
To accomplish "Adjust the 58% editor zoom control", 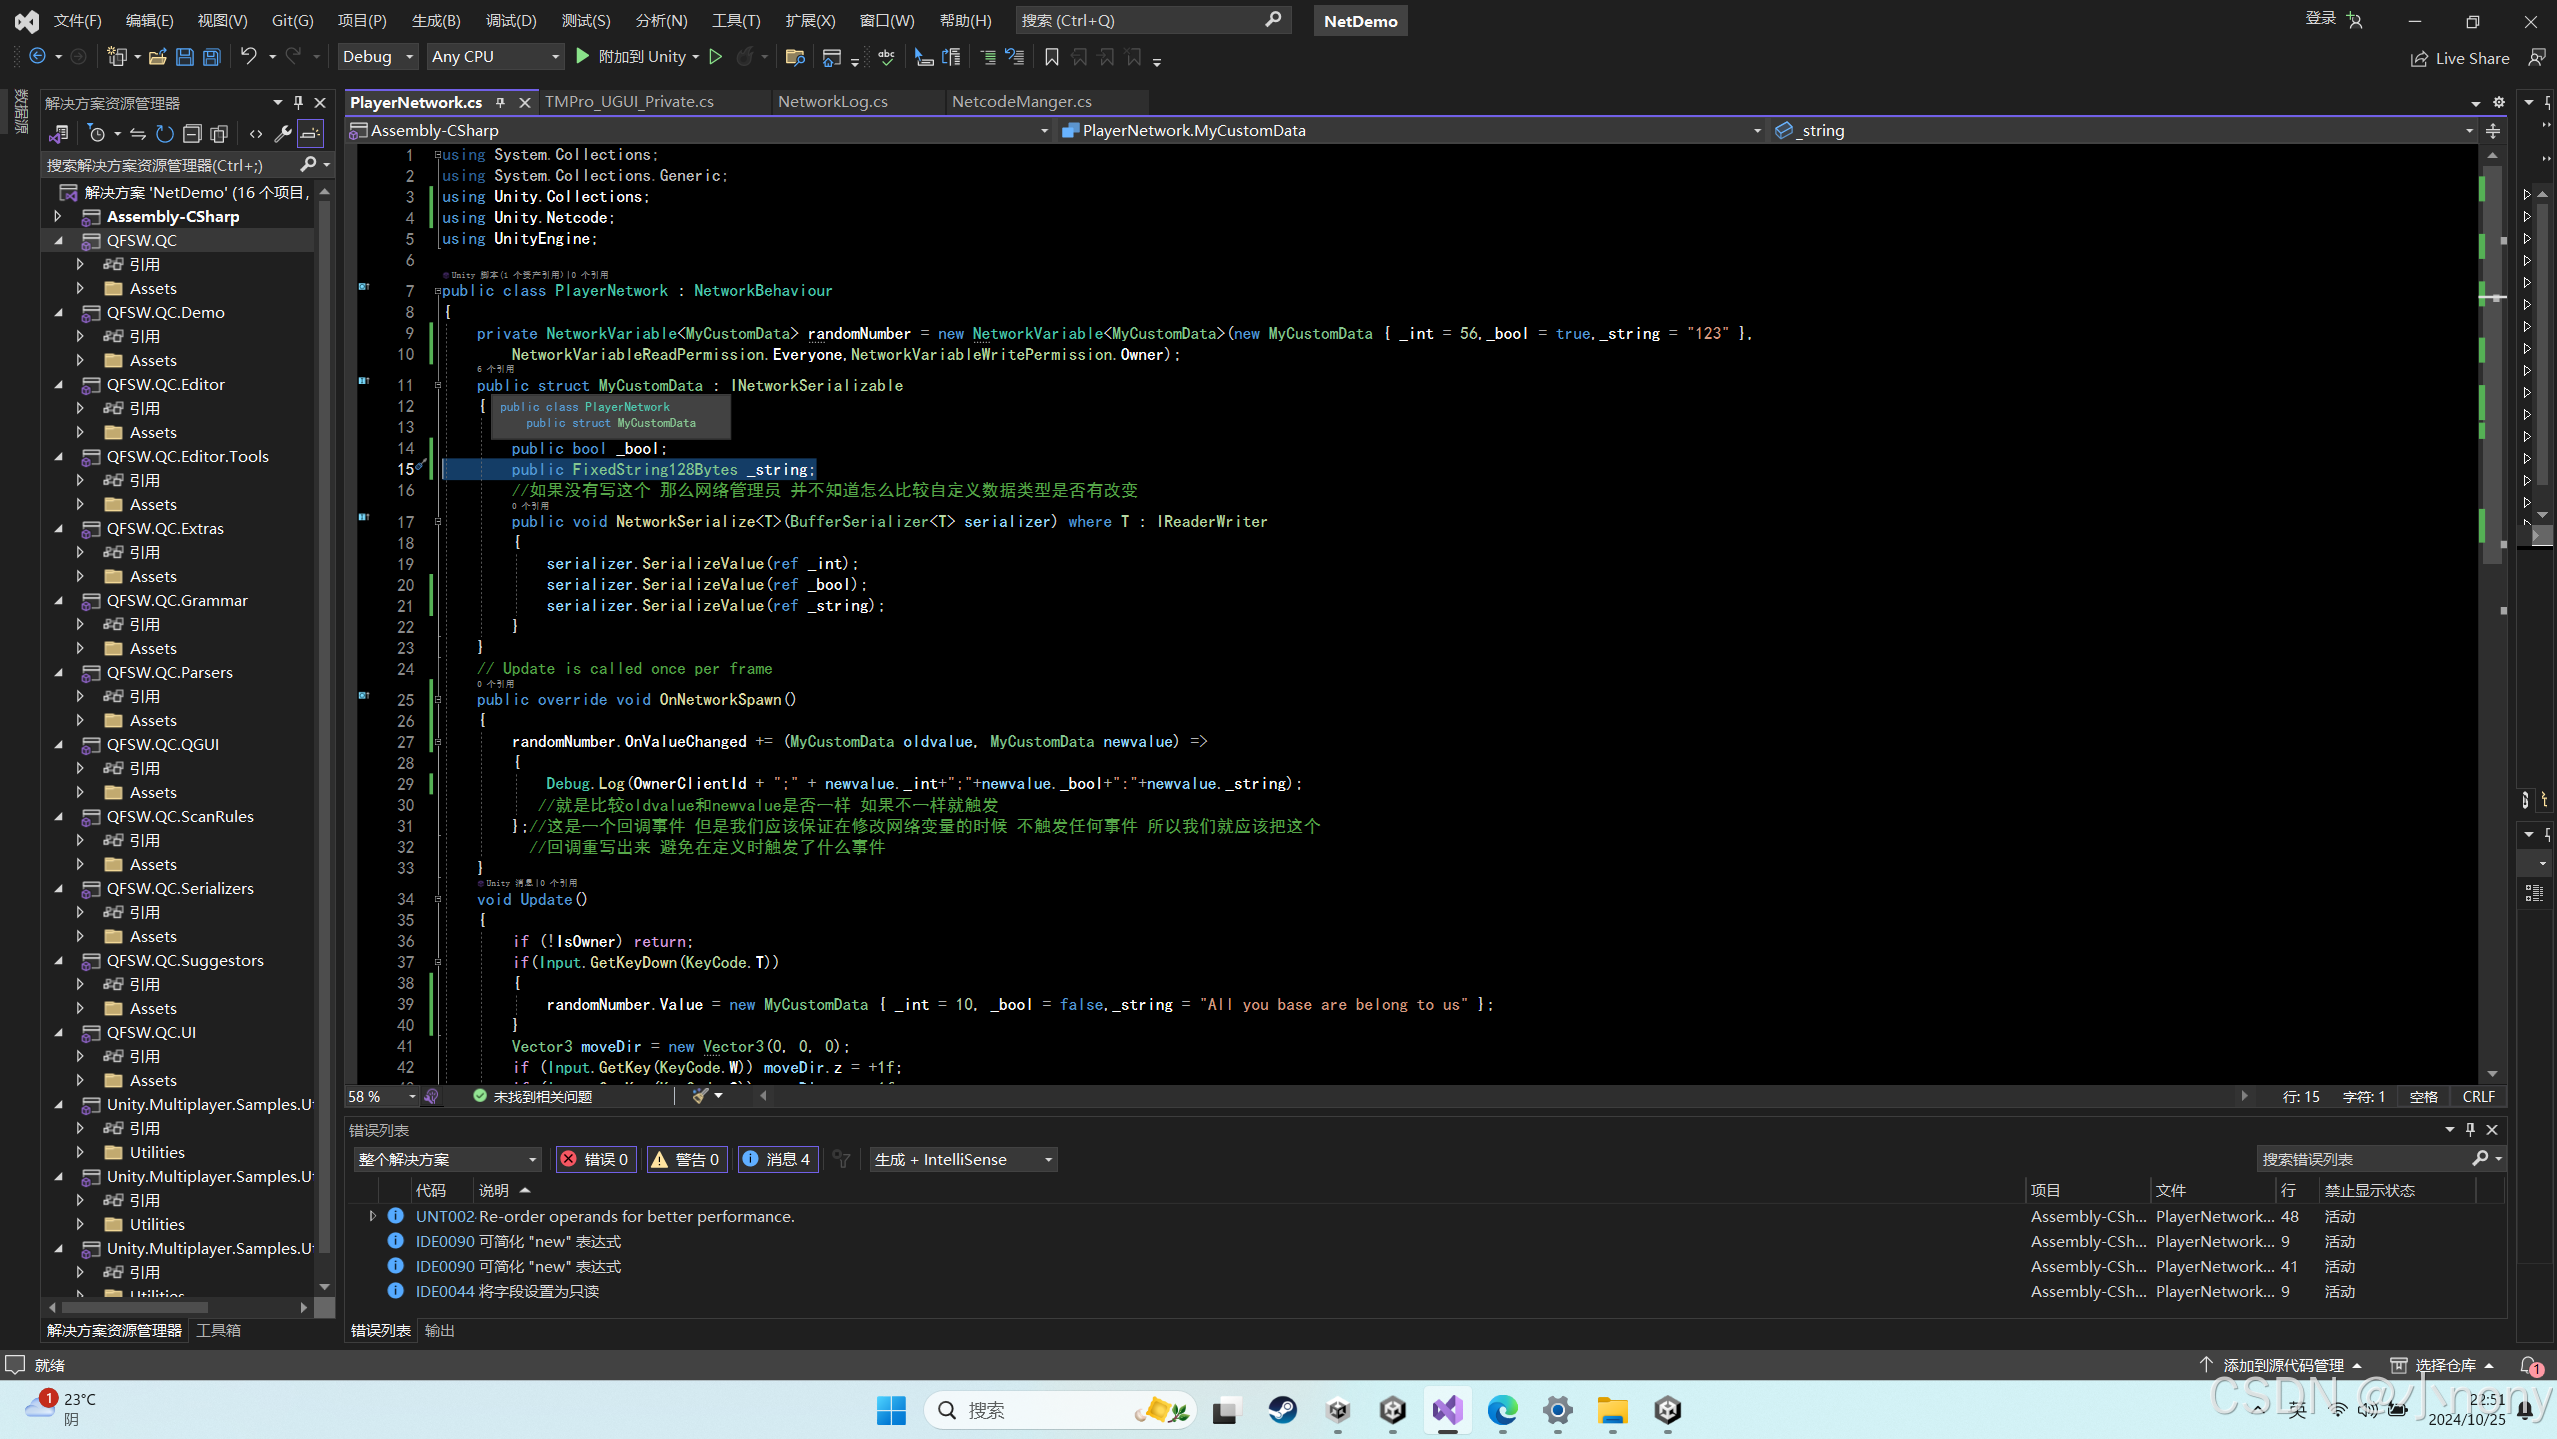I will pos(378,1096).
